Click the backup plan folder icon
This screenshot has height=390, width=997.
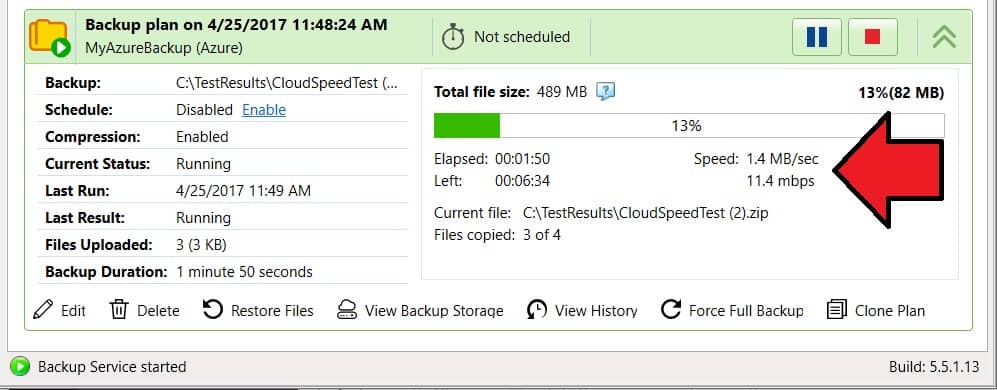50,37
